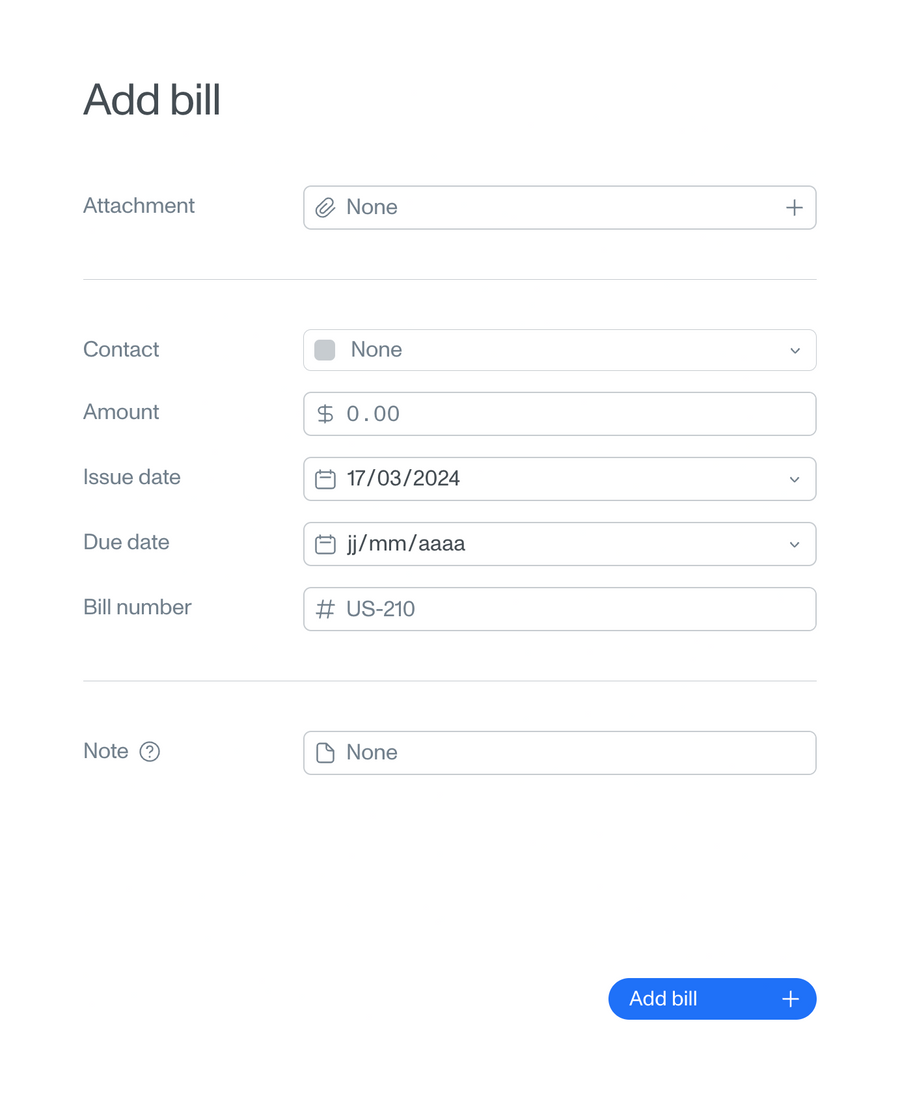Expand the Issue date picker chevron
This screenshot has width=900, height=1103.
coord(795,478)
